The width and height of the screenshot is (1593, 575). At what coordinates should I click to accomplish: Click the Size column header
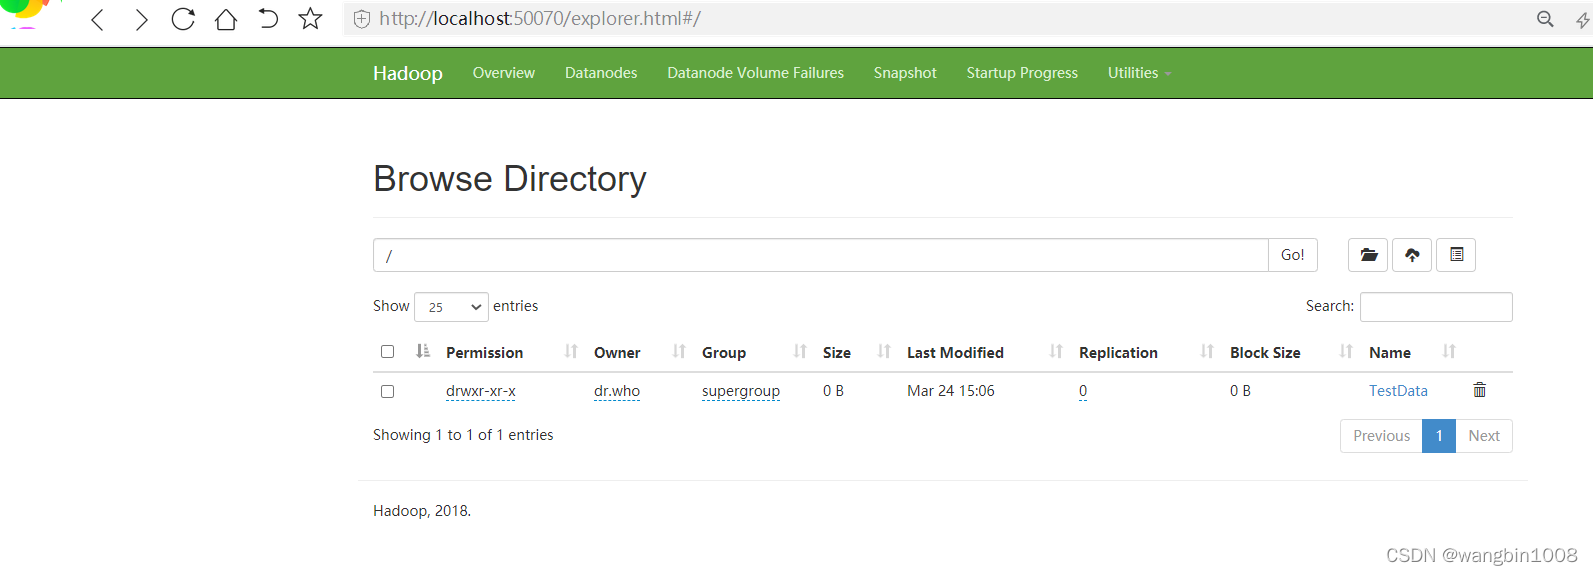(x=837, y=353)
